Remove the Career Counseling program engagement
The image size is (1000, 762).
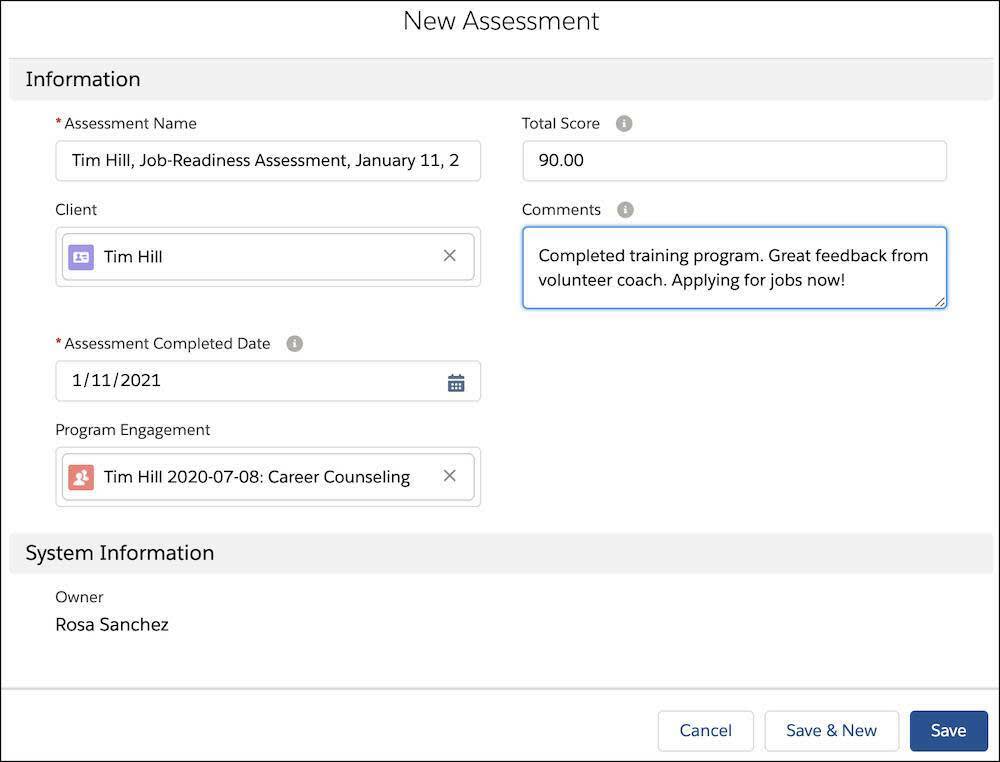coord(450,476)
